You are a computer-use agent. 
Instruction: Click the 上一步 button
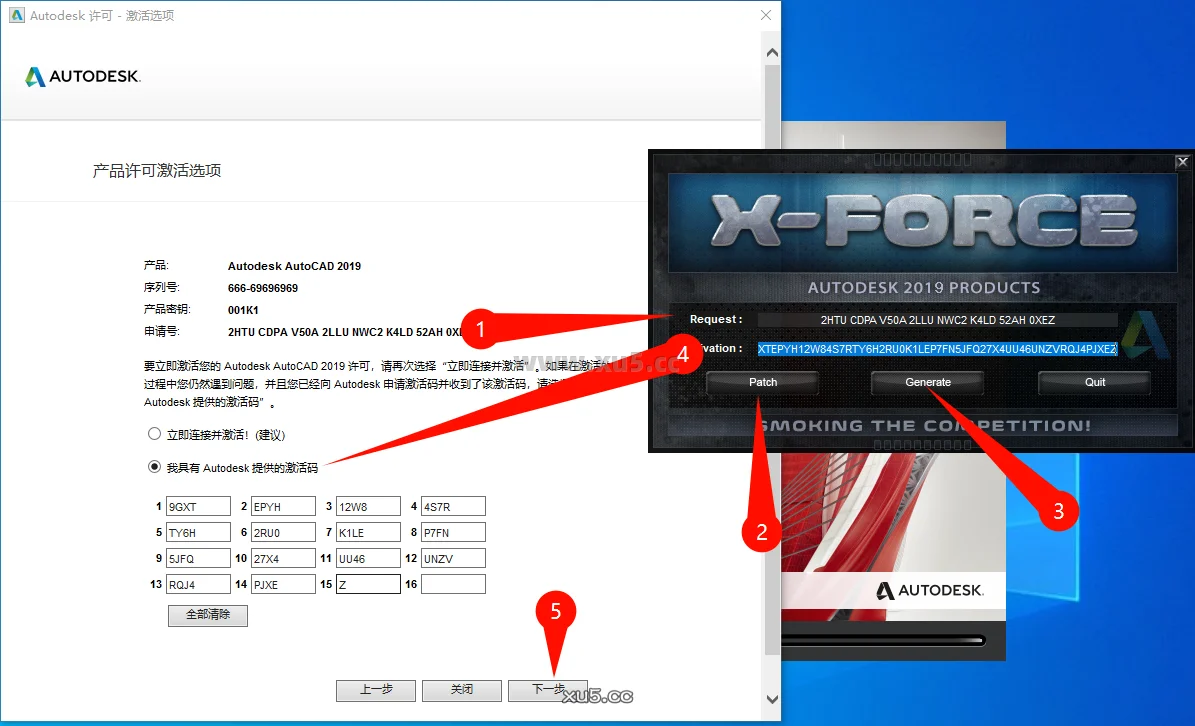pos(376,690)
